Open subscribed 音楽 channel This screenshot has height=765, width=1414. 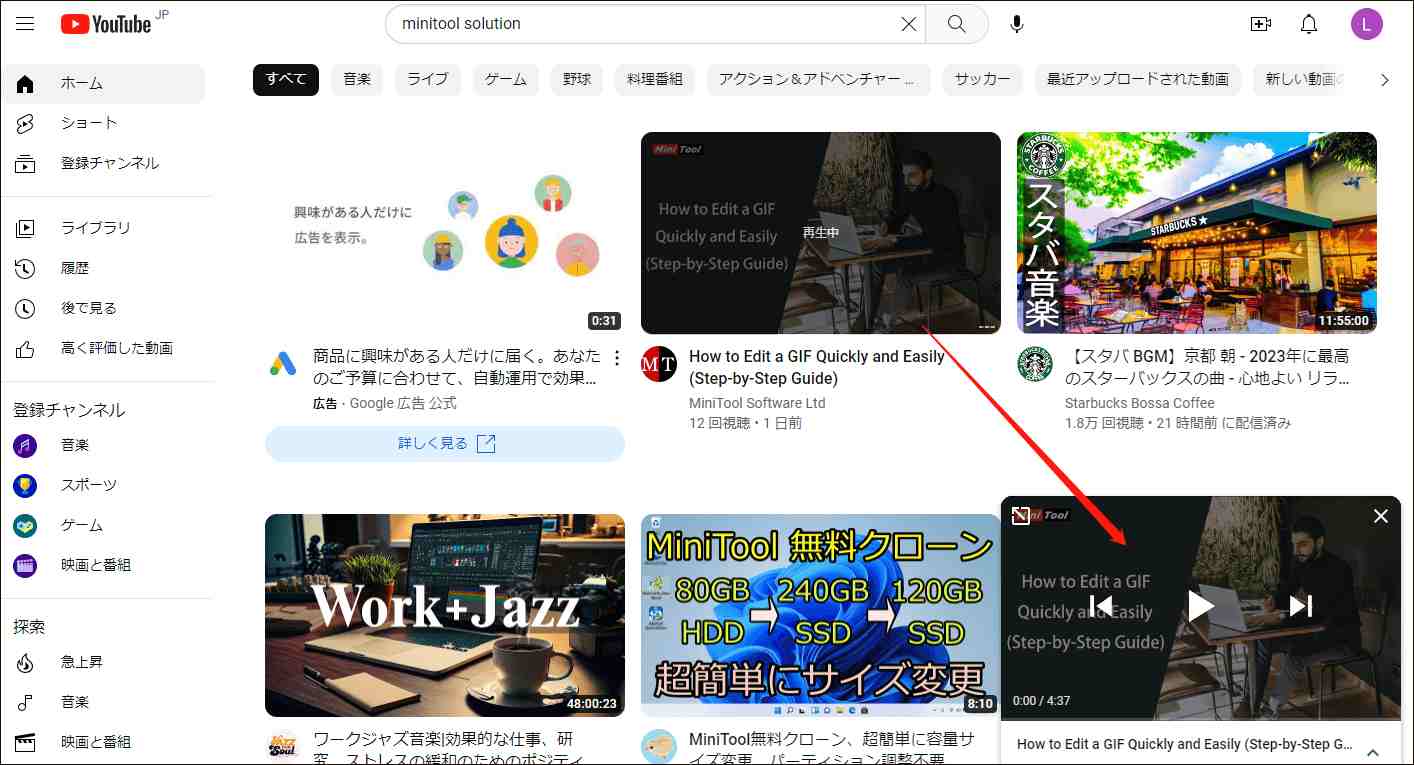click(104, 445)
